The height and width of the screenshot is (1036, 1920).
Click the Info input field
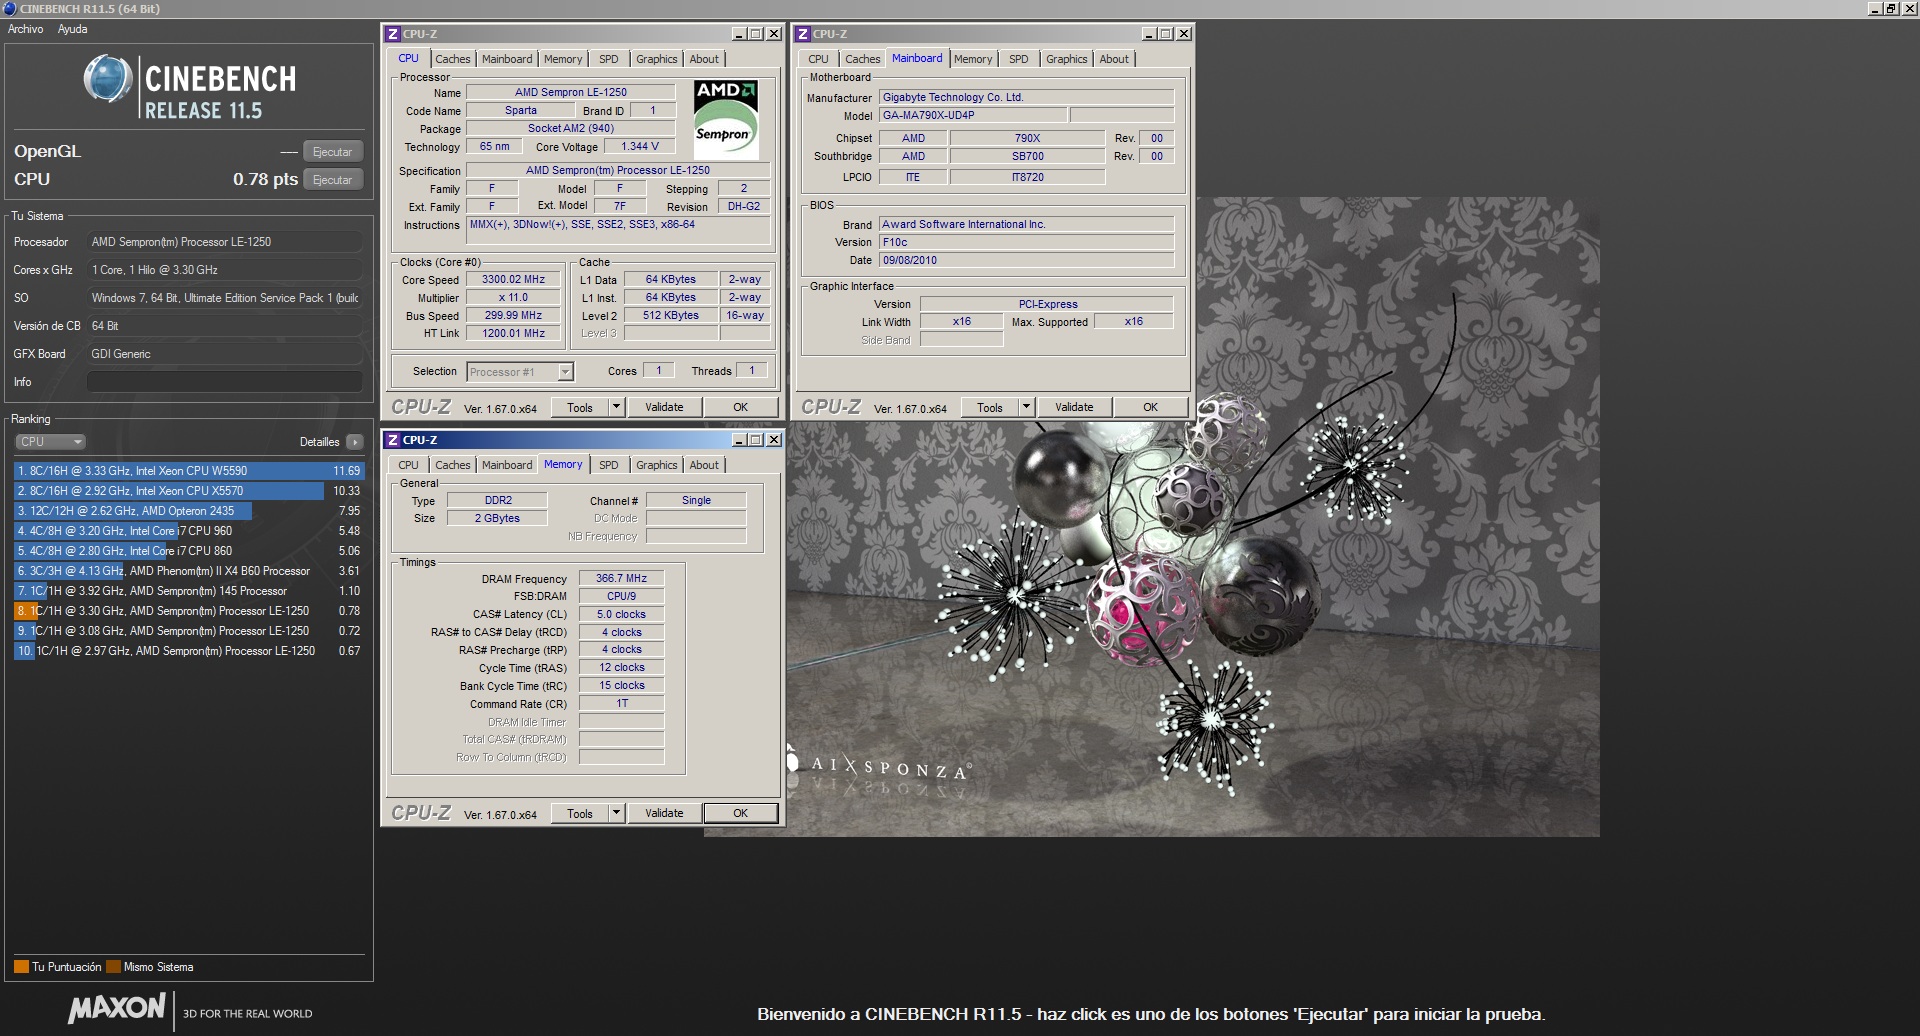pyautogui.click(x=225, y=382)
